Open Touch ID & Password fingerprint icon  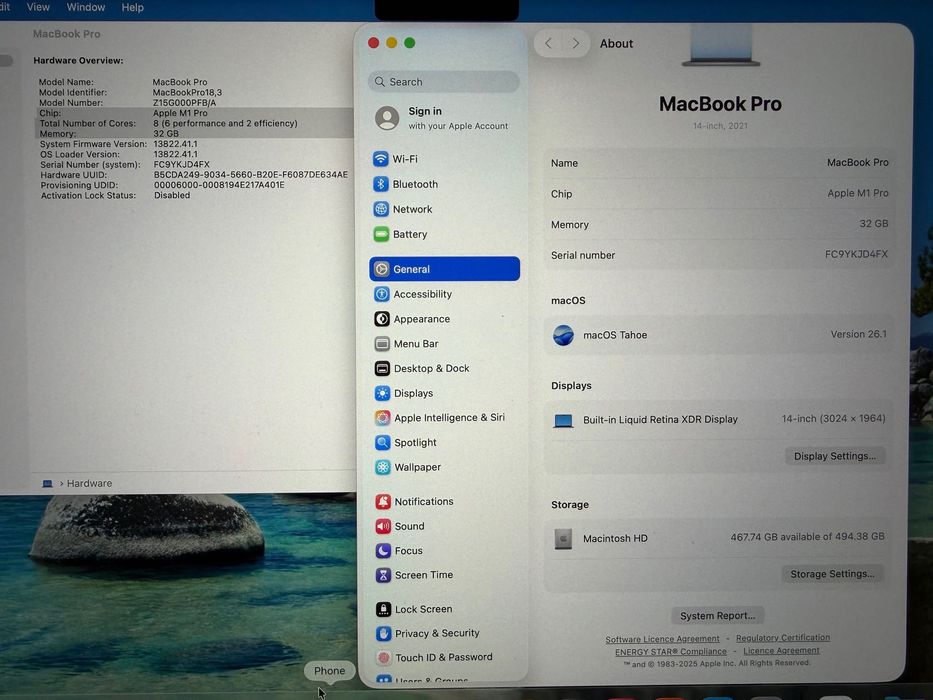click(x=384, y=657)
